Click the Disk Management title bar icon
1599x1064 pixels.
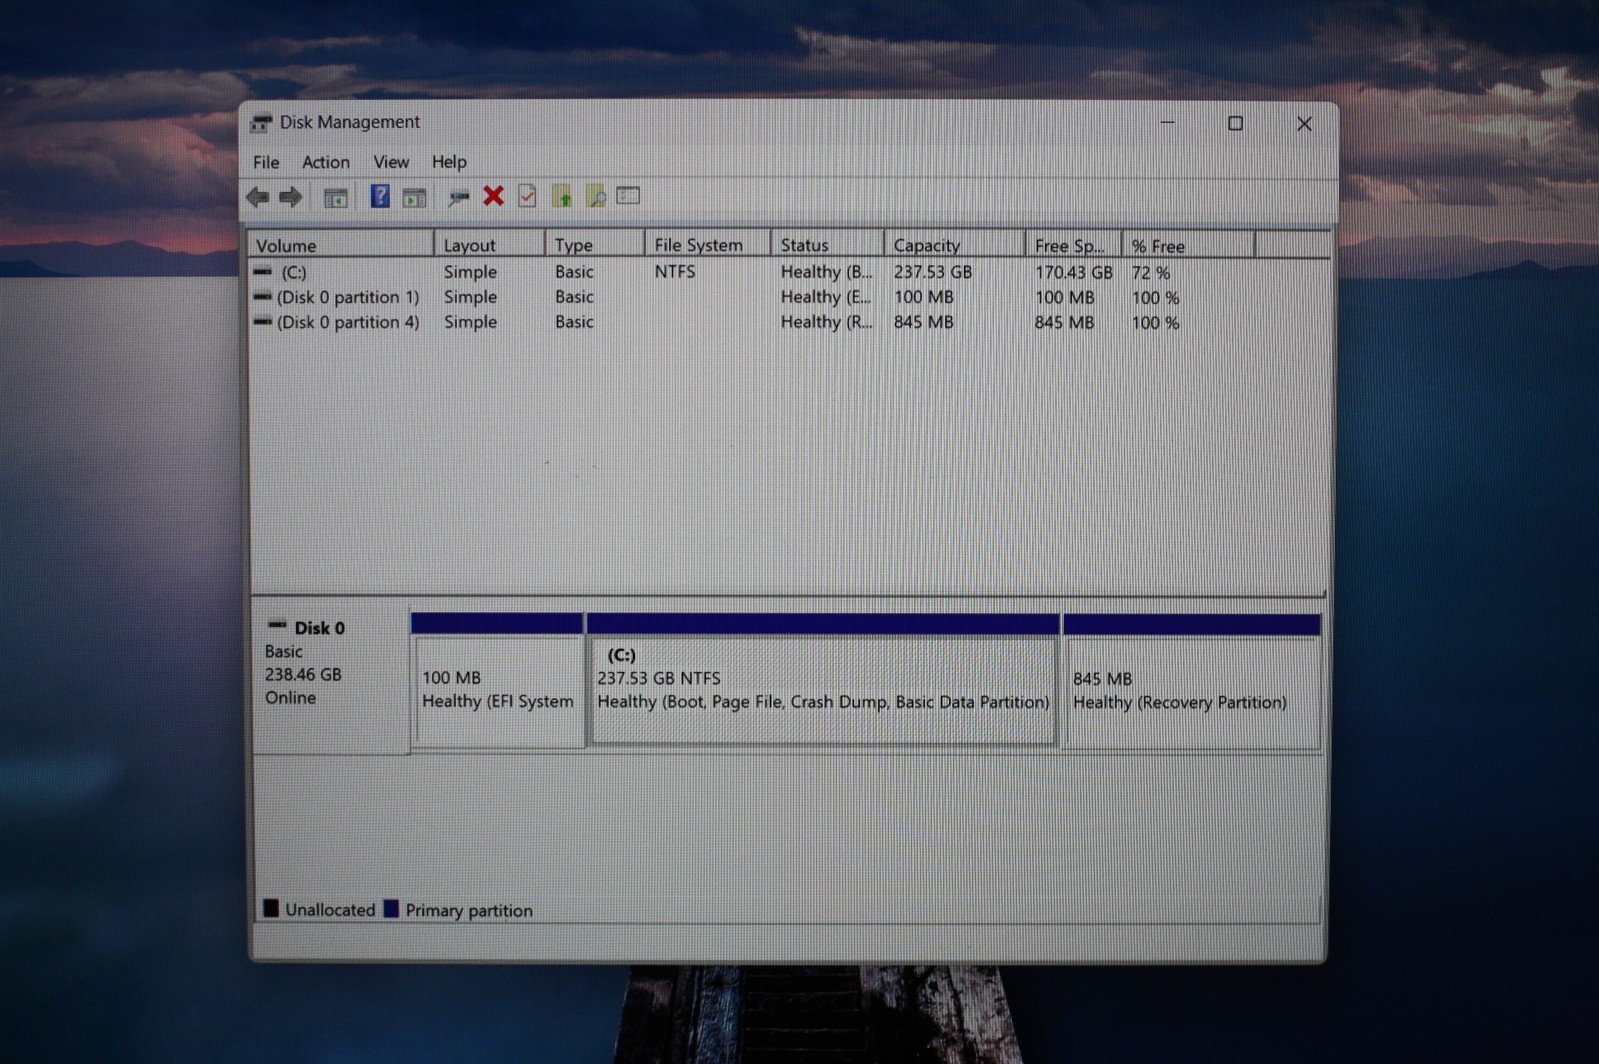(x=261, y=123)
